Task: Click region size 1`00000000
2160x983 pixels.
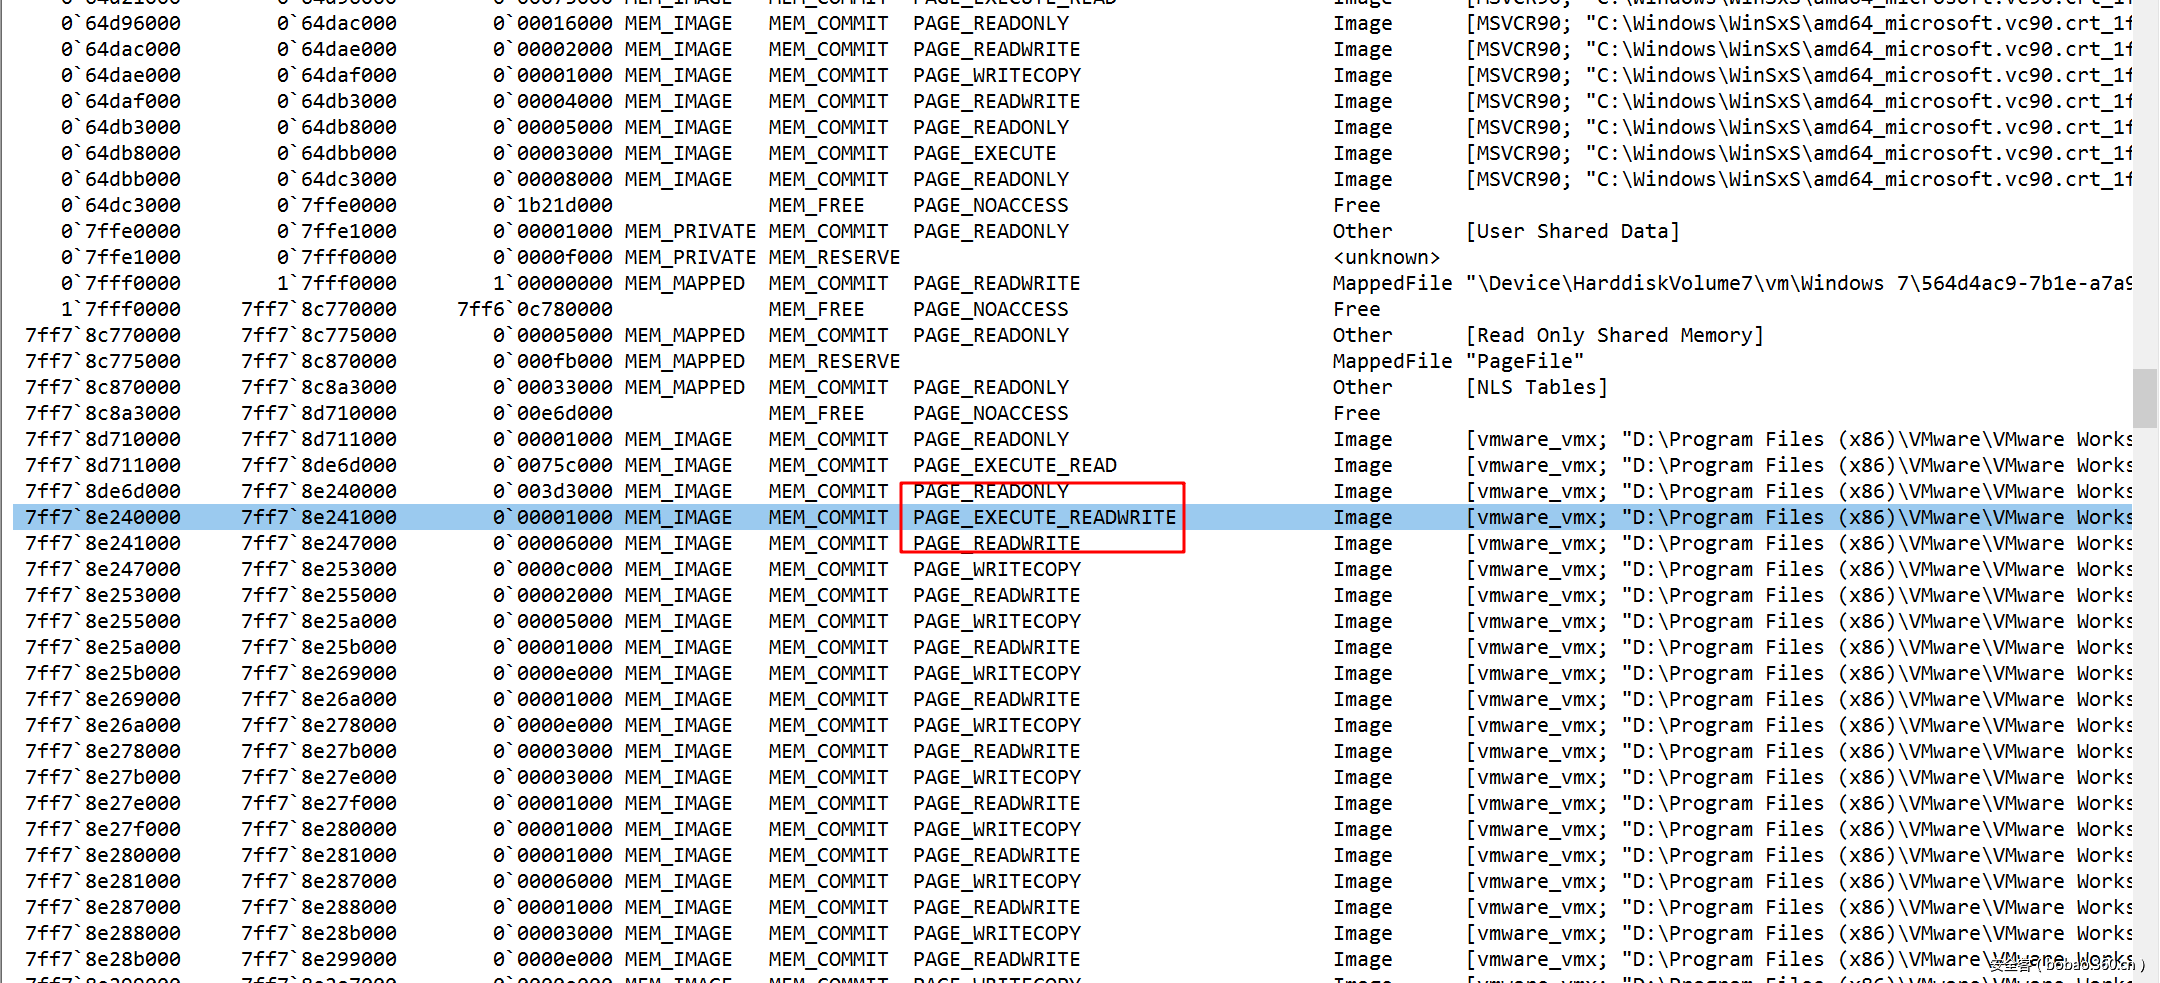Action: click(553, 283)
